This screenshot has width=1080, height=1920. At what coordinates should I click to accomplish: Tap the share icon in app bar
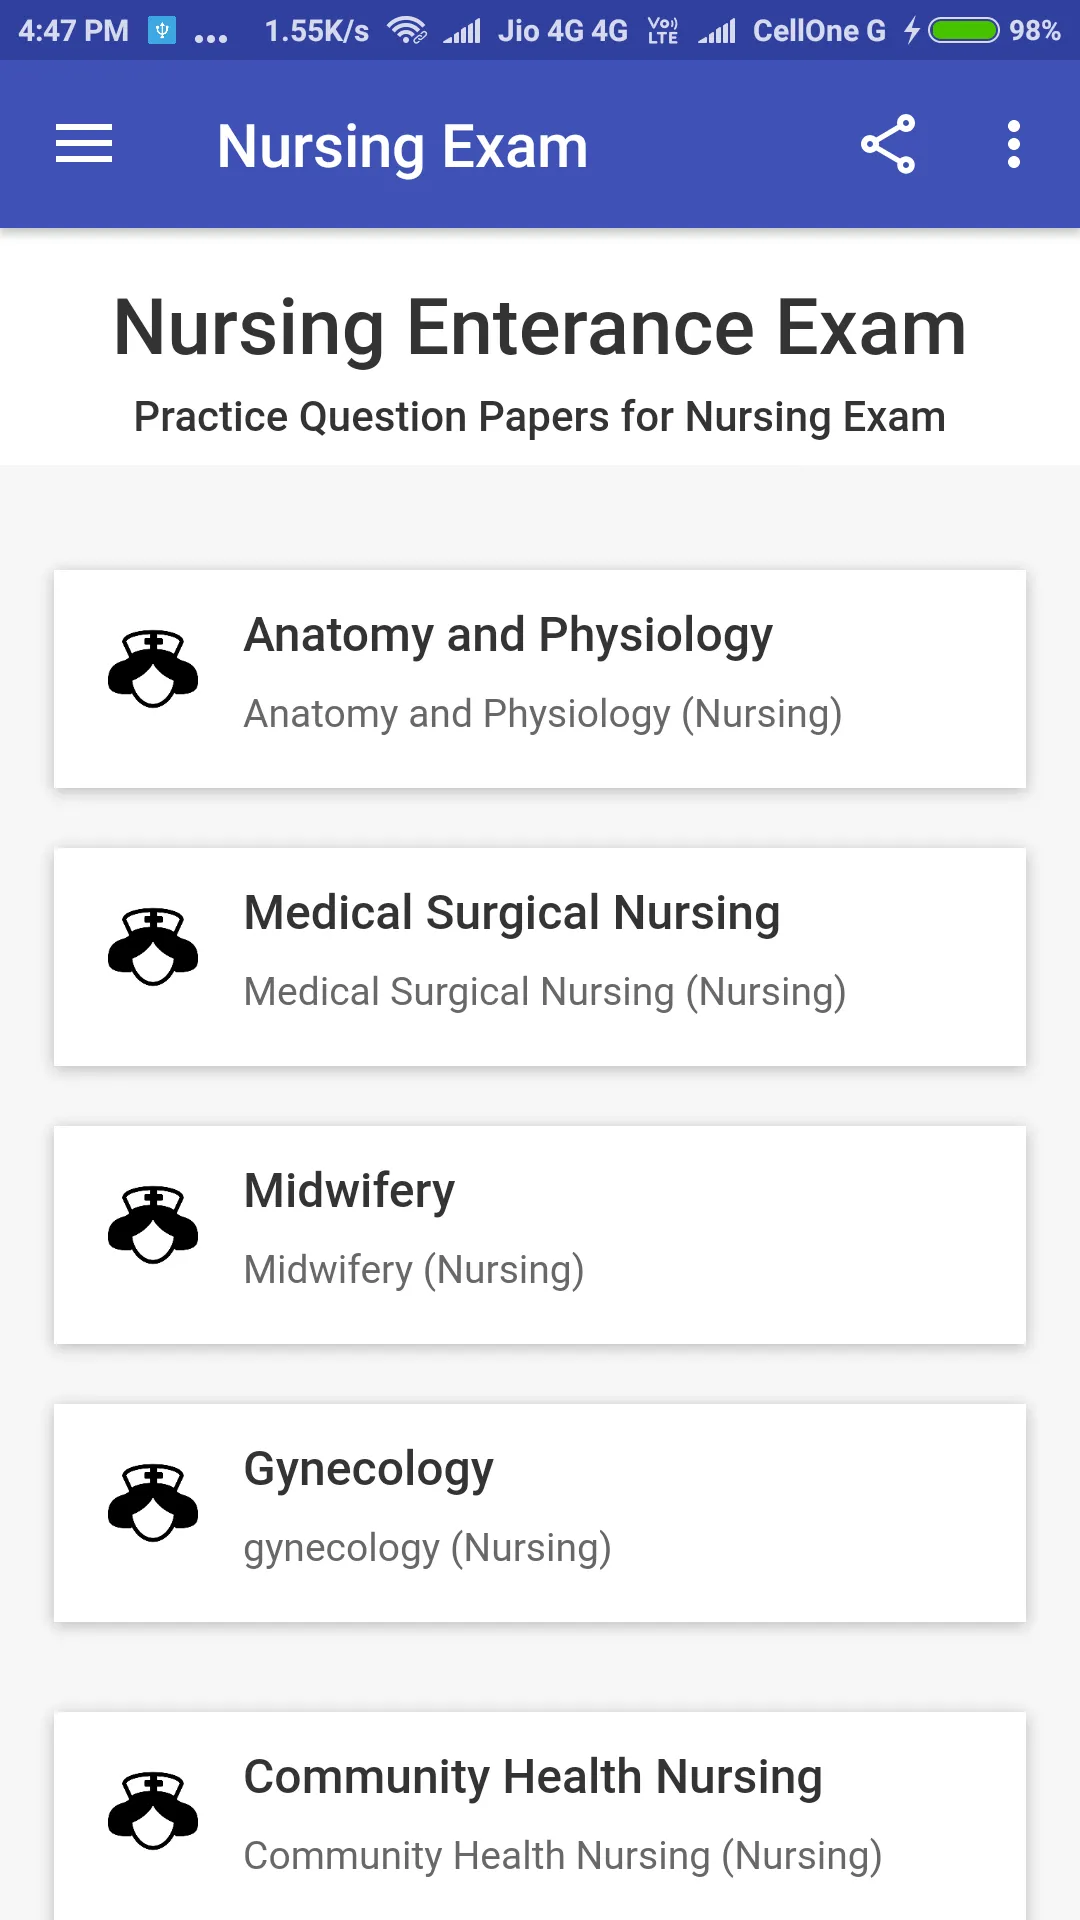pos(888,144)
